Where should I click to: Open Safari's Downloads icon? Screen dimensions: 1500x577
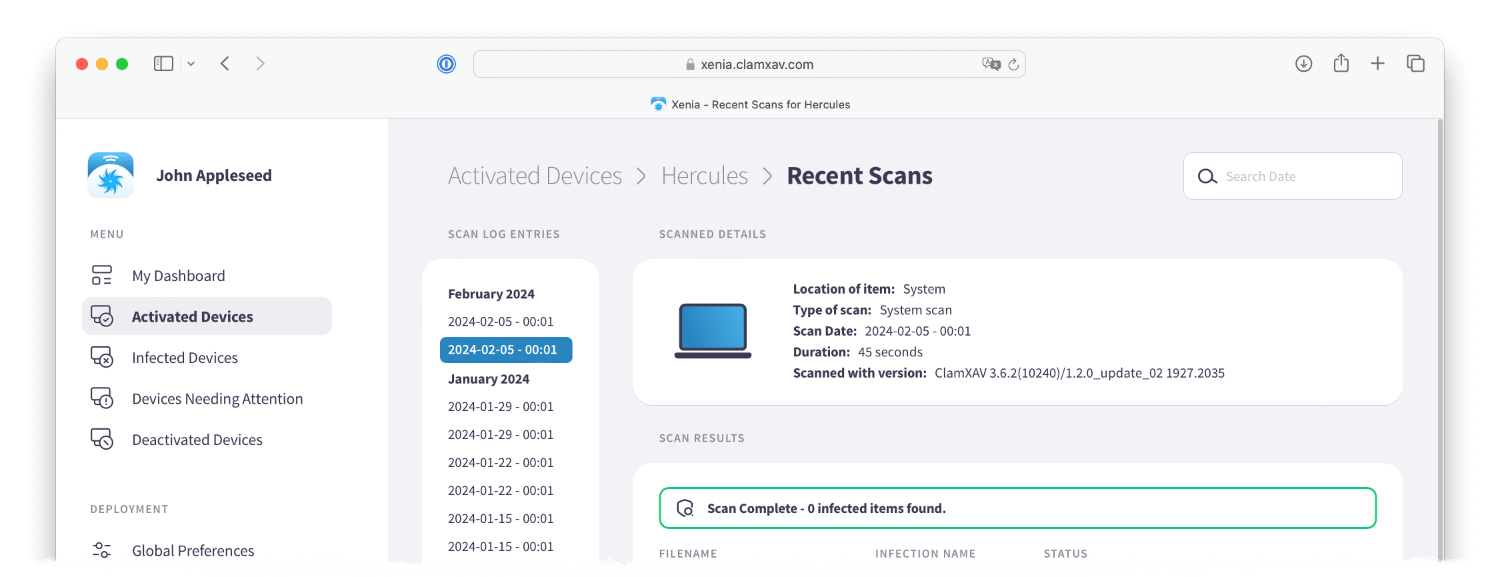point(1303,62)
